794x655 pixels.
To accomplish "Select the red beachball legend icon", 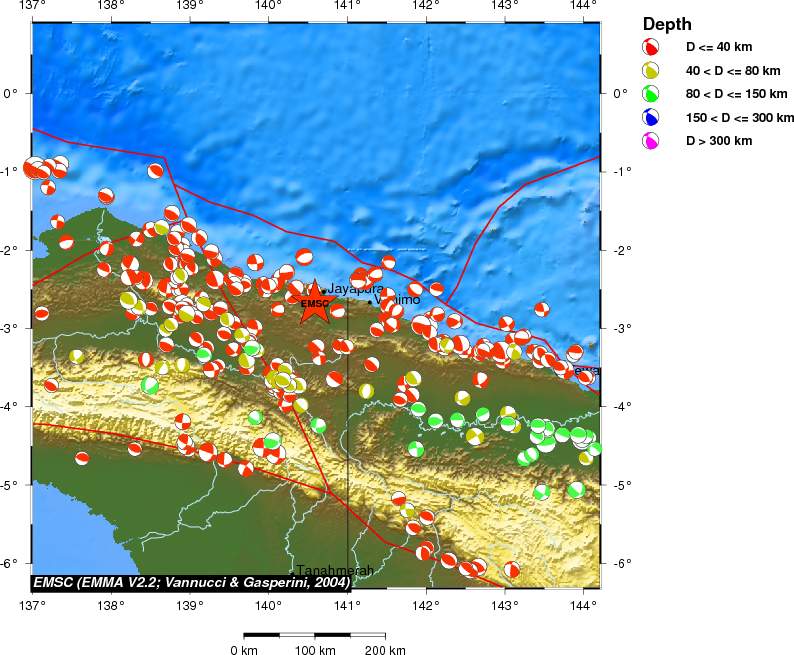I will pos(651,47).
